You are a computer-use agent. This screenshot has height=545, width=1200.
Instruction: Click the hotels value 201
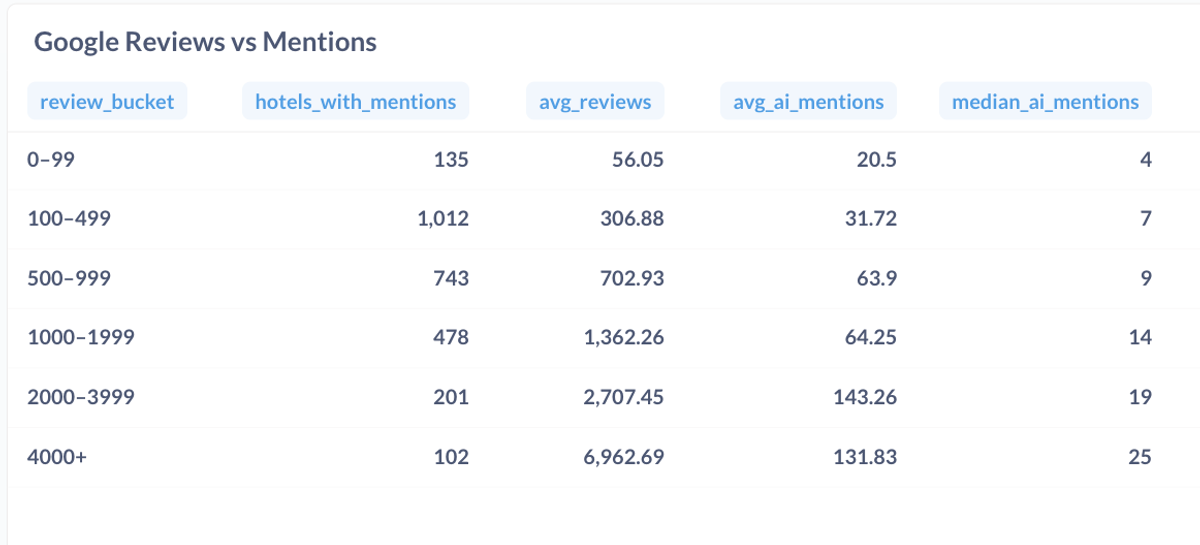click(x=451, y=397)
